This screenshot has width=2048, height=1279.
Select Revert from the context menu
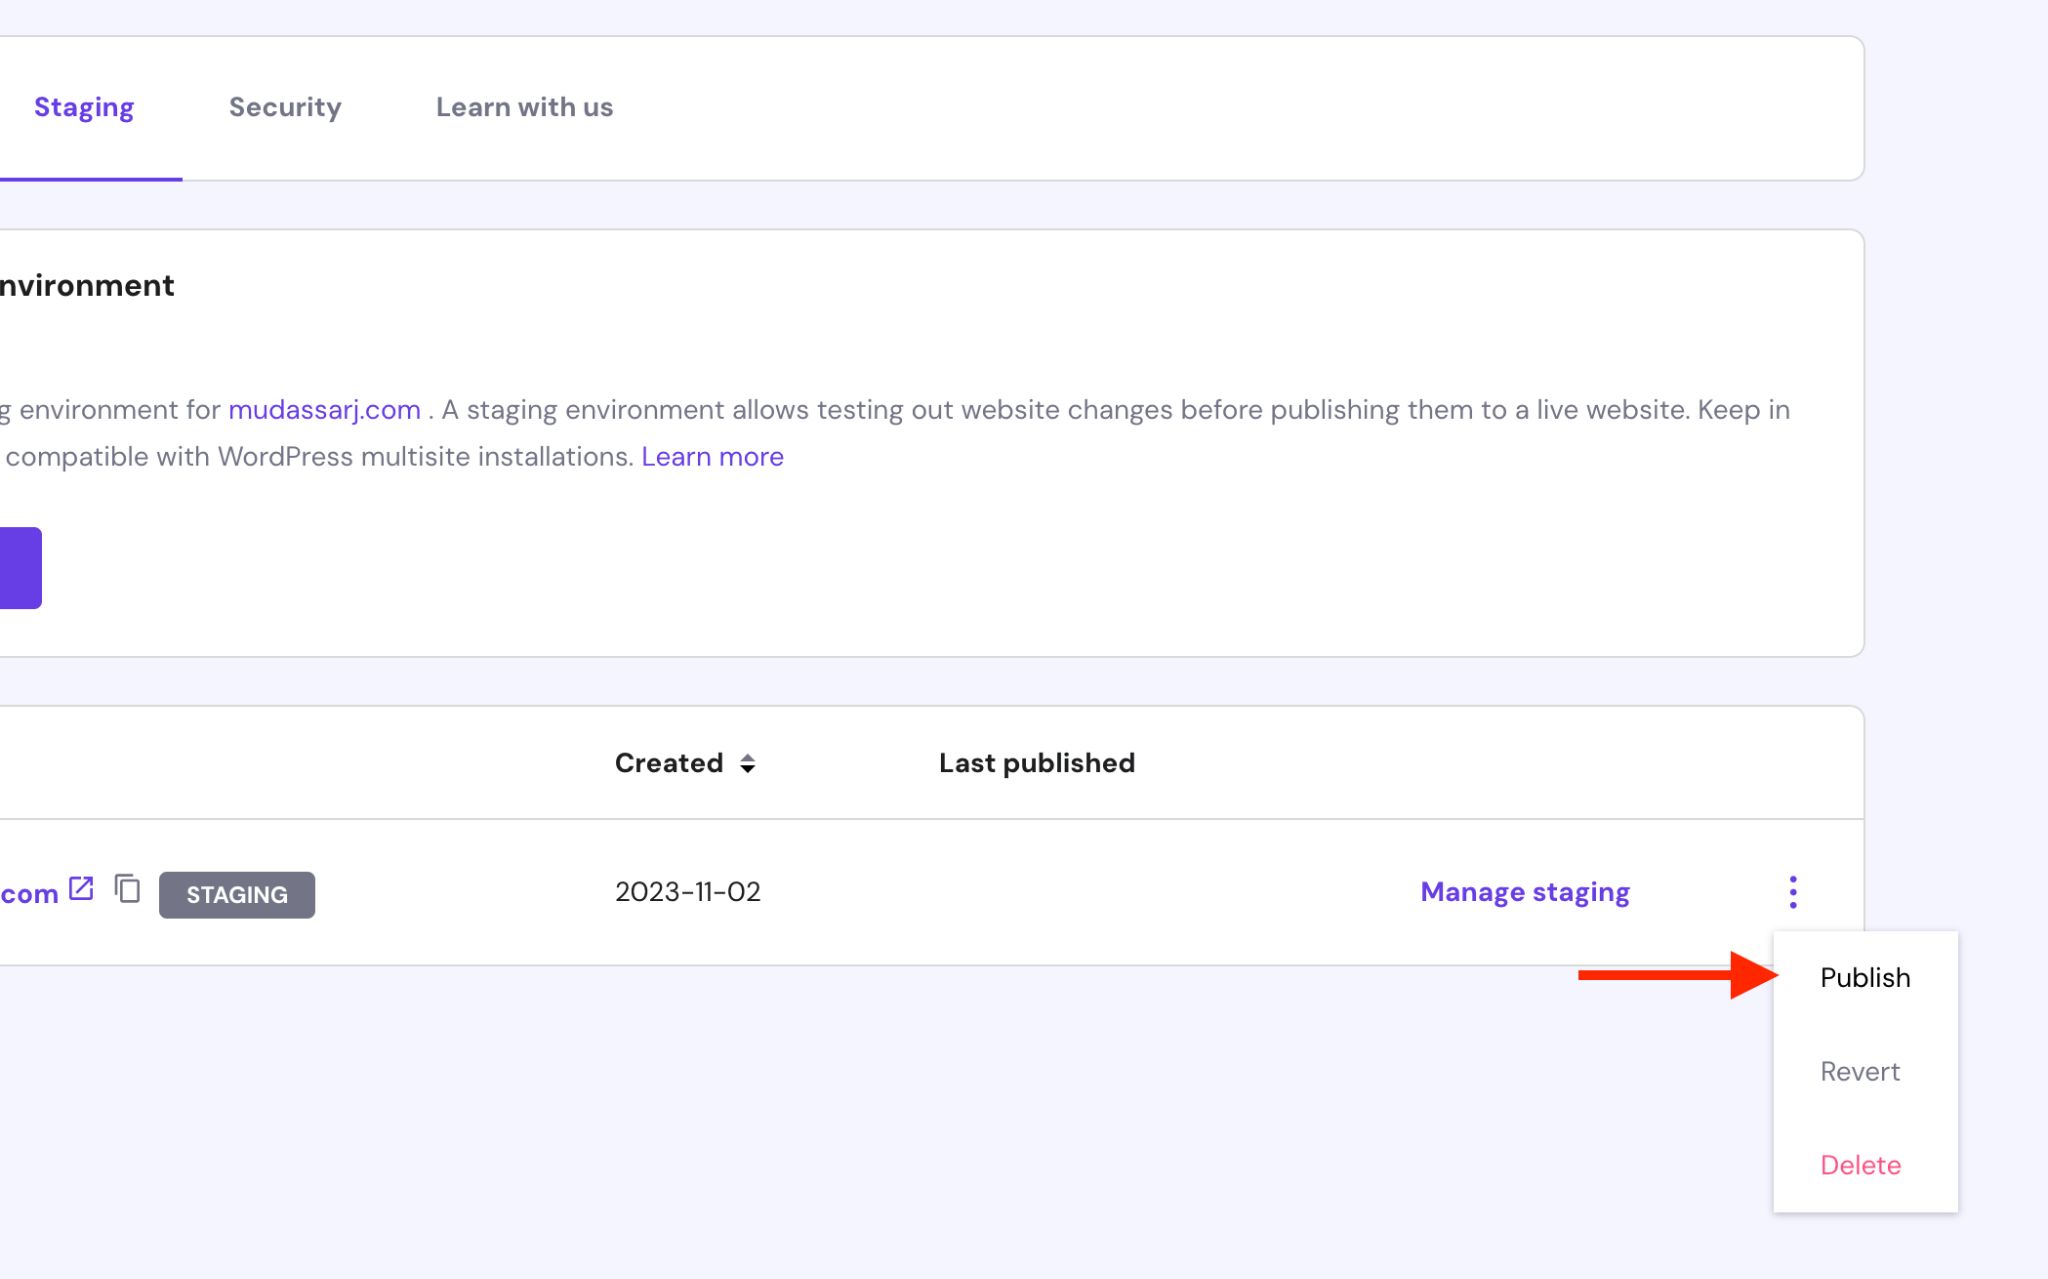tap(1859, 1071)
